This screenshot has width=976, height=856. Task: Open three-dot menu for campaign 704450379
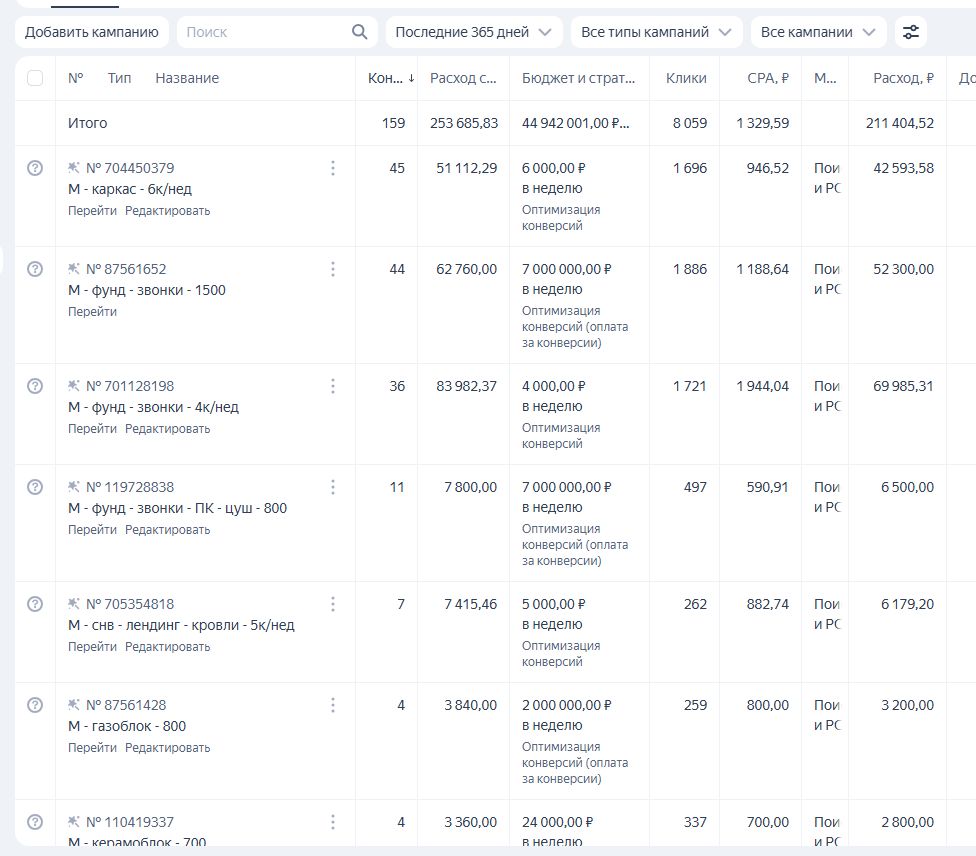[x=333, y=168]
